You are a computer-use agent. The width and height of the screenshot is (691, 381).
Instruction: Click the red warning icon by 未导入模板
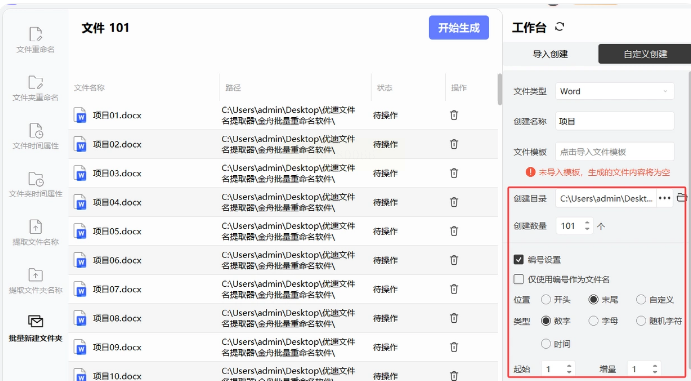pyautogui.click(x=531, y=172)
